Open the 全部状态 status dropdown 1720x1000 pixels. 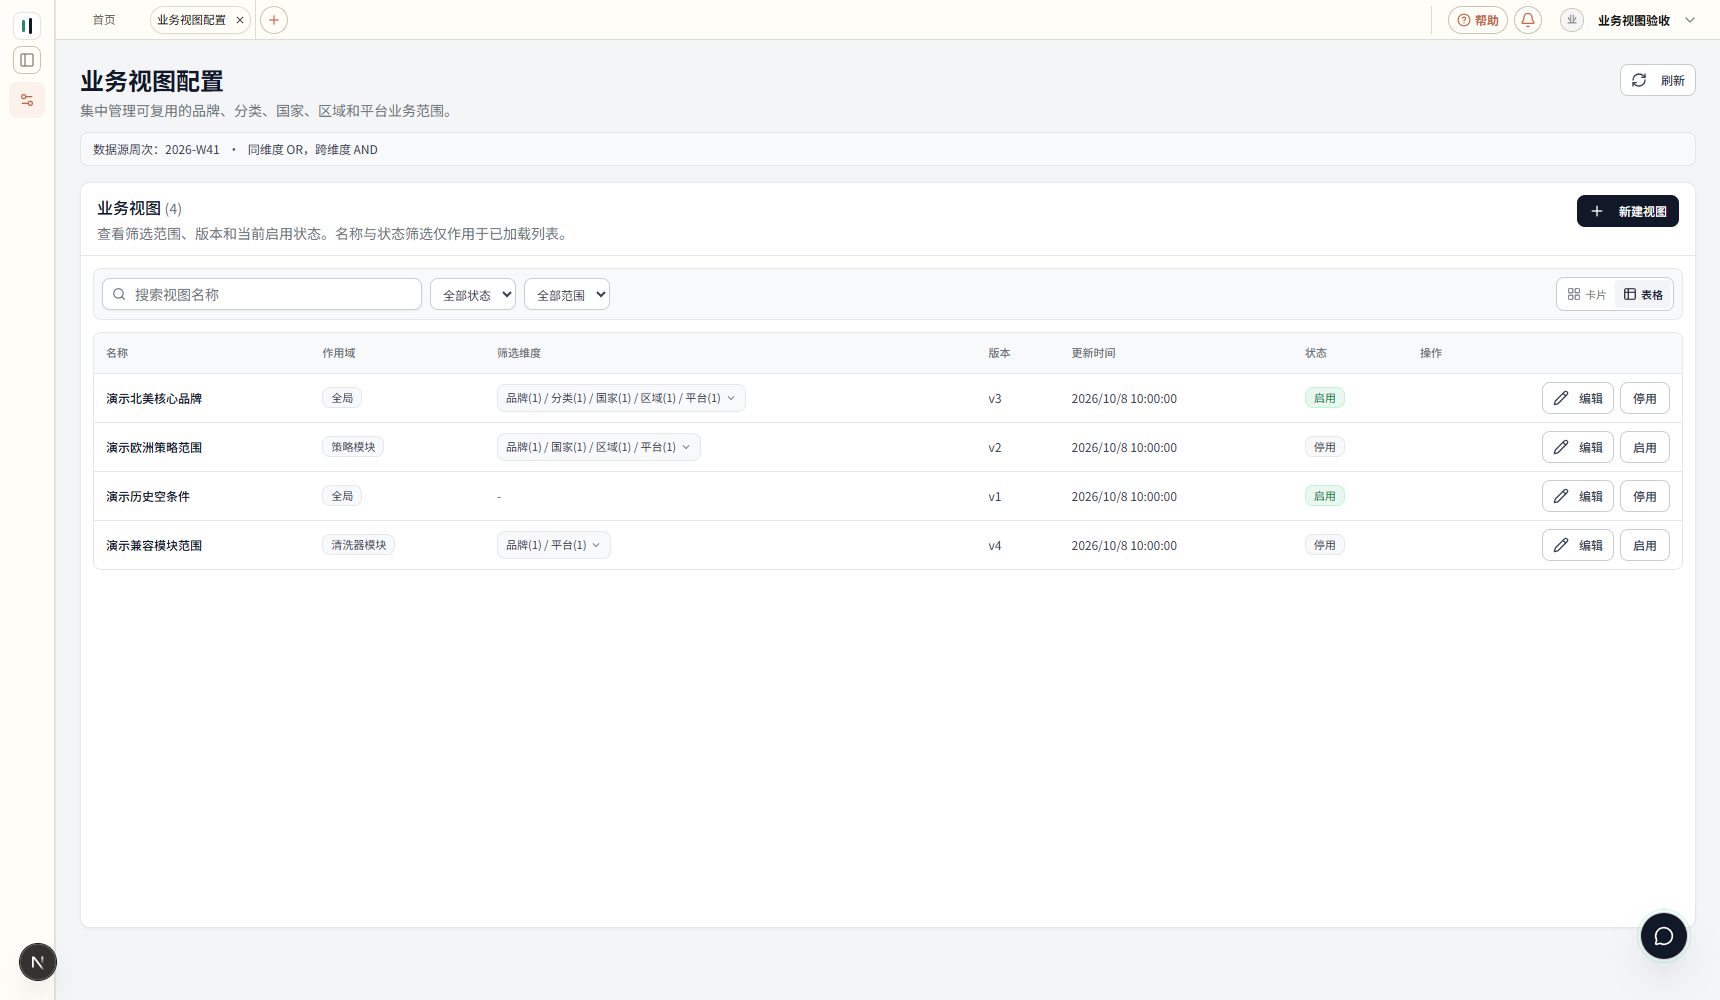click(473, 294)
